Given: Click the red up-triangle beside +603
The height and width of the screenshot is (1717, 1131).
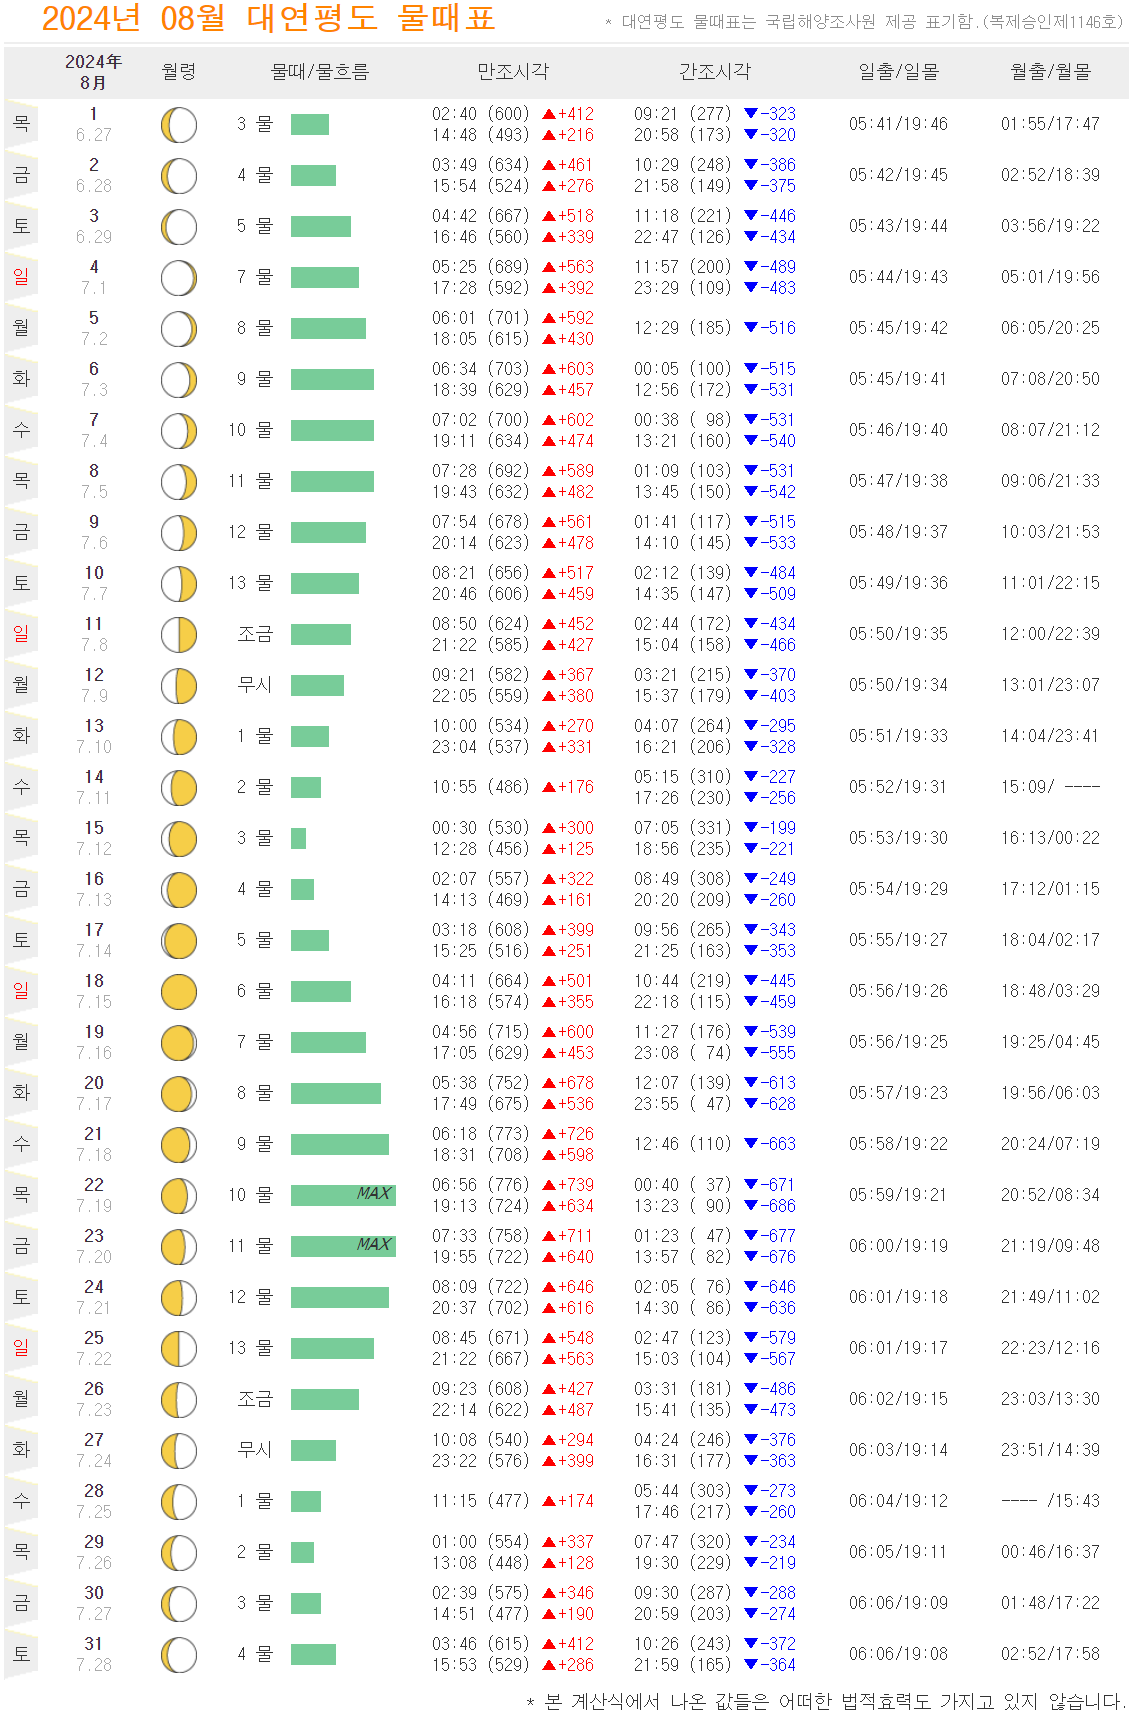Looking at the screenshot, I should tap(549, 370).
